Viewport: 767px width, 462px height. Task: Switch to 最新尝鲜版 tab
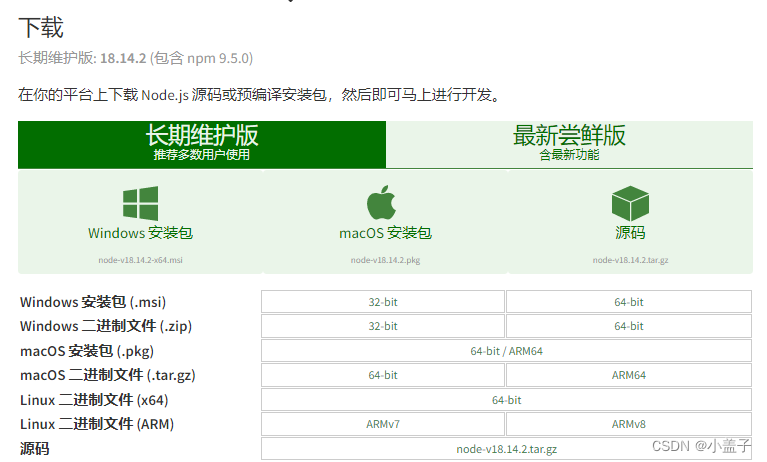click(569, 144)
